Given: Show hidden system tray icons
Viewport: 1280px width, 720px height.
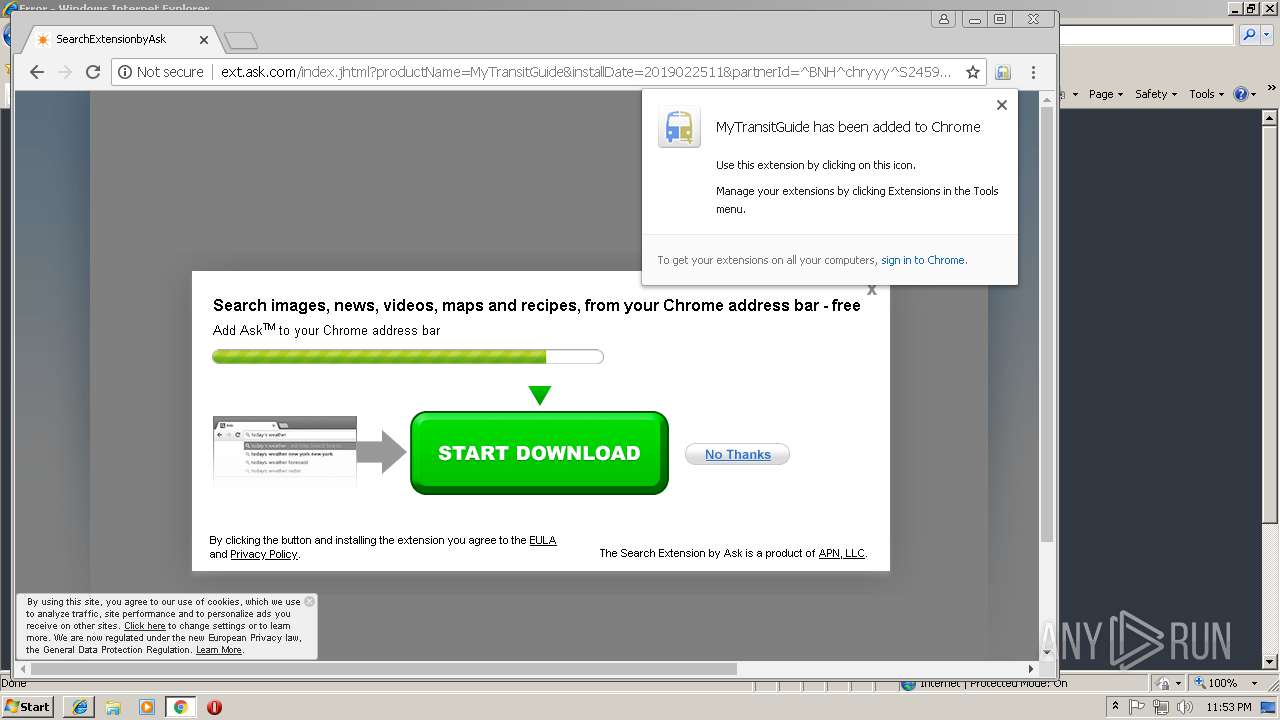Looking at the screenshot, I should coord(1115,707).
